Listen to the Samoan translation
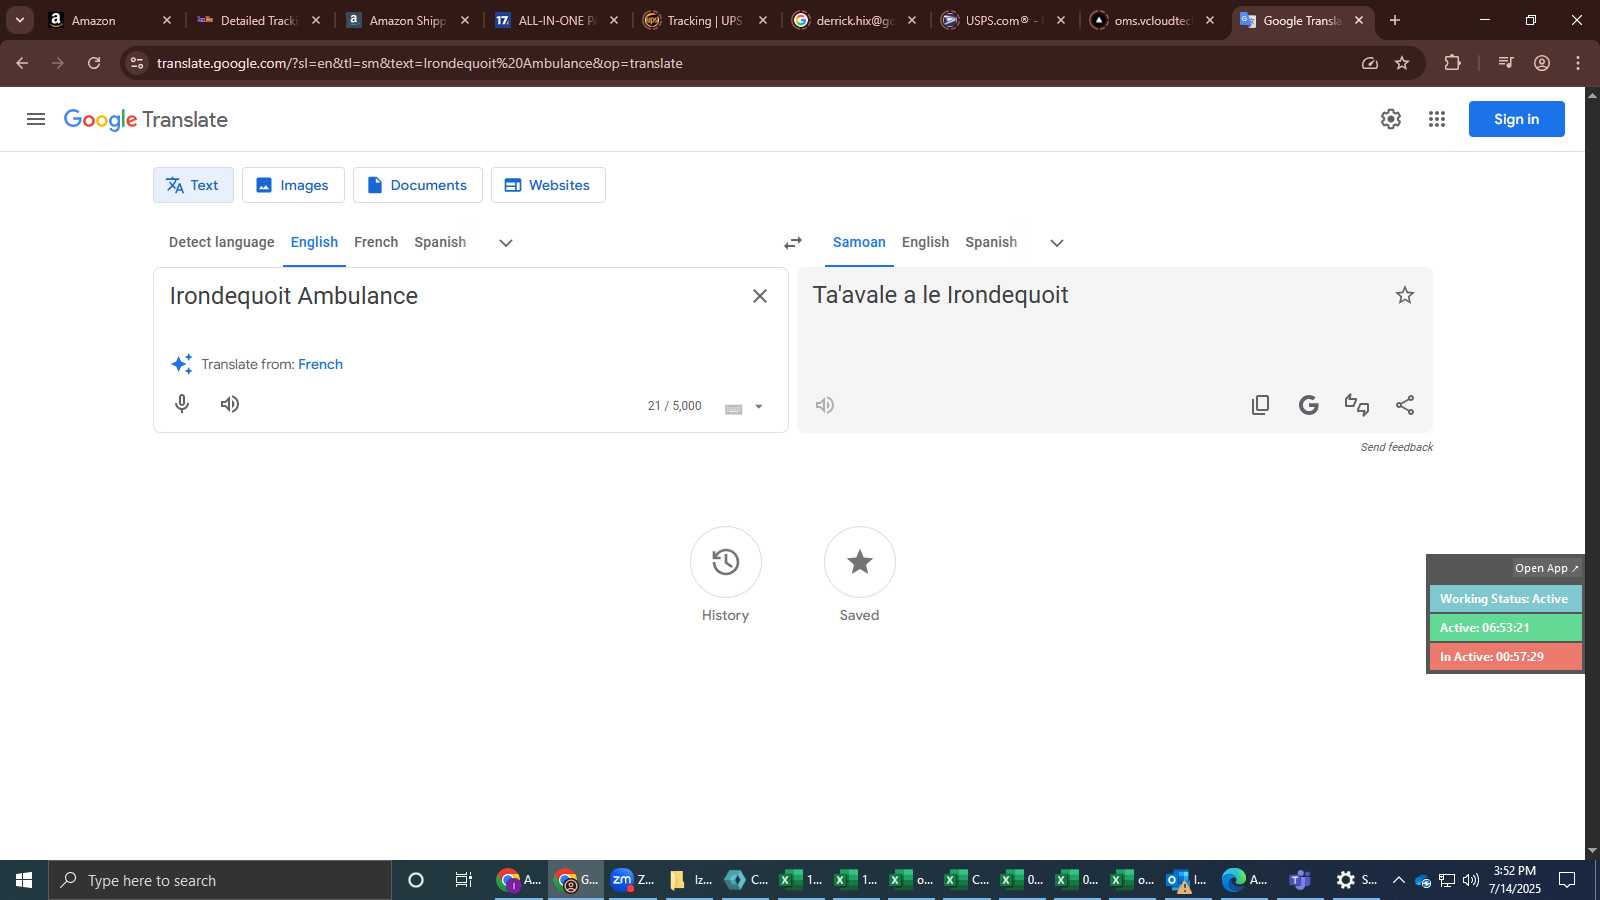 tap(825, 405)
